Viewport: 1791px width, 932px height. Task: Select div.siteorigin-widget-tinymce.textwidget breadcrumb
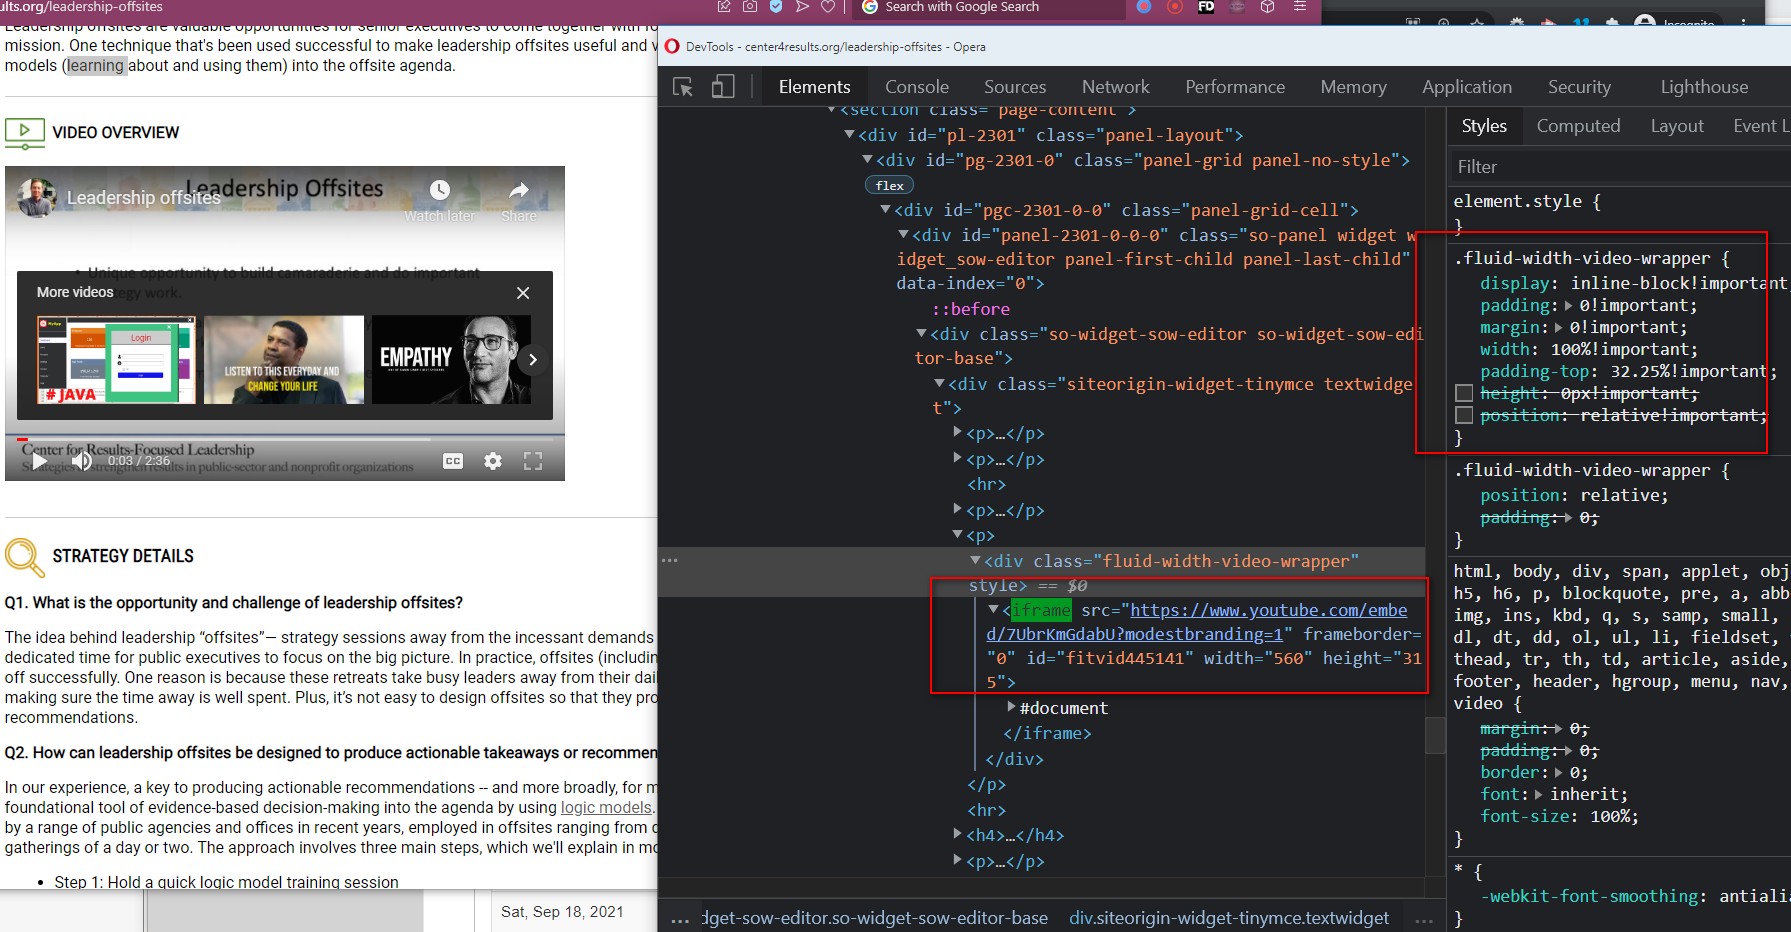[x=1229, y=918]
